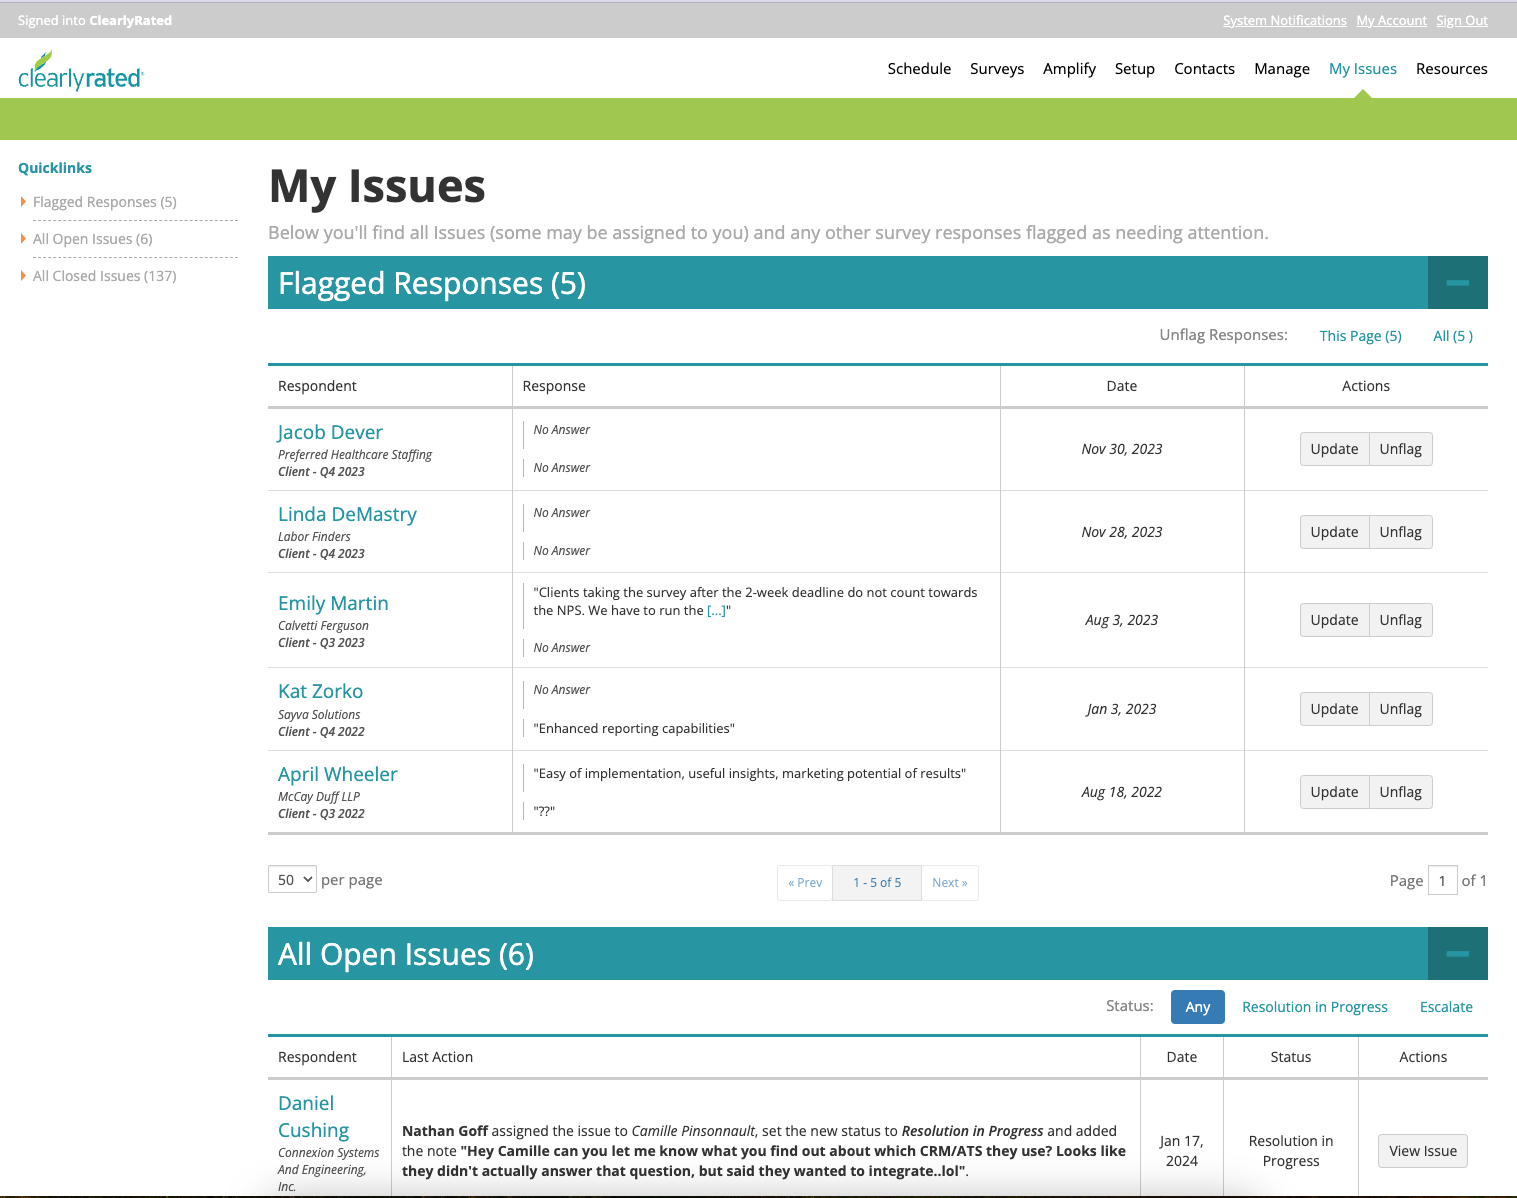This screenshot has width=1517, height=1198.
Task: Open the Setup menu
Action: [x=1135, y=69]
